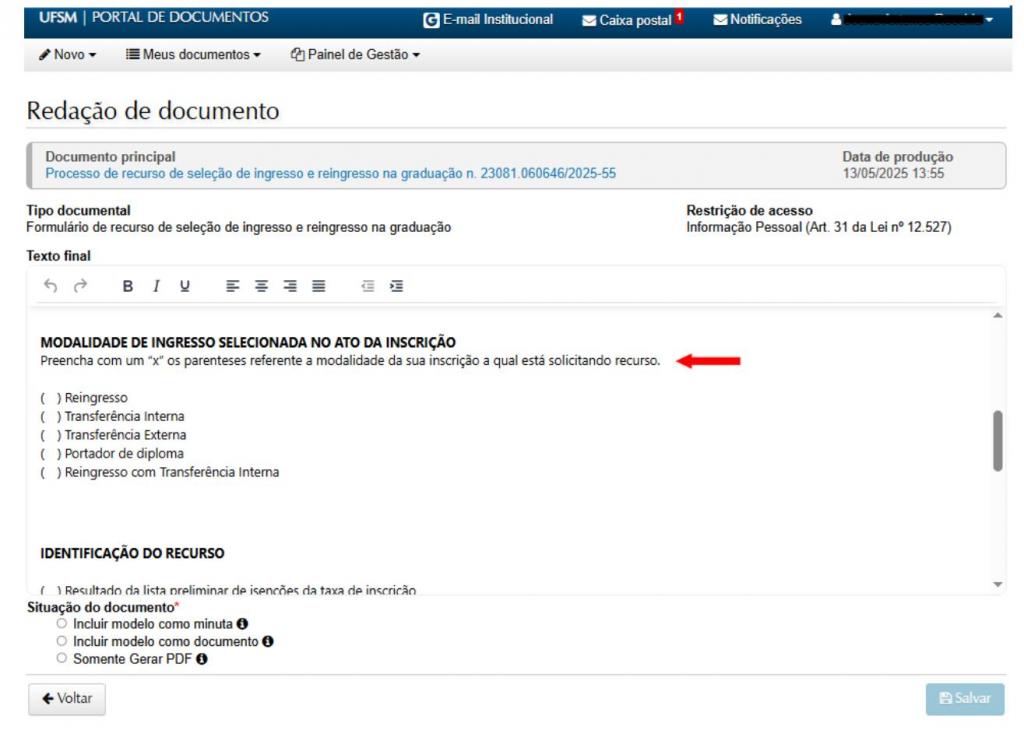Image resolution: width=1024 pixels, height=730 pixels.
Task: Choose 'Somente Gerar PDF' radio button
Action: tap(62, 659)
